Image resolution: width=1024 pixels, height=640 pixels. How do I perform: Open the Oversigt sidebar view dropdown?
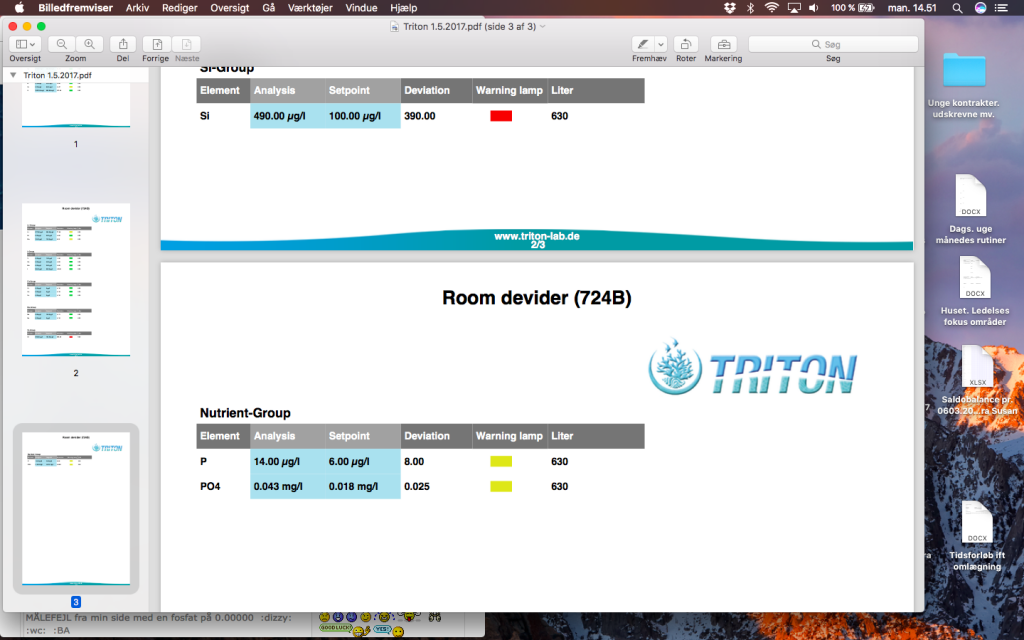click(x=25, y=44)
